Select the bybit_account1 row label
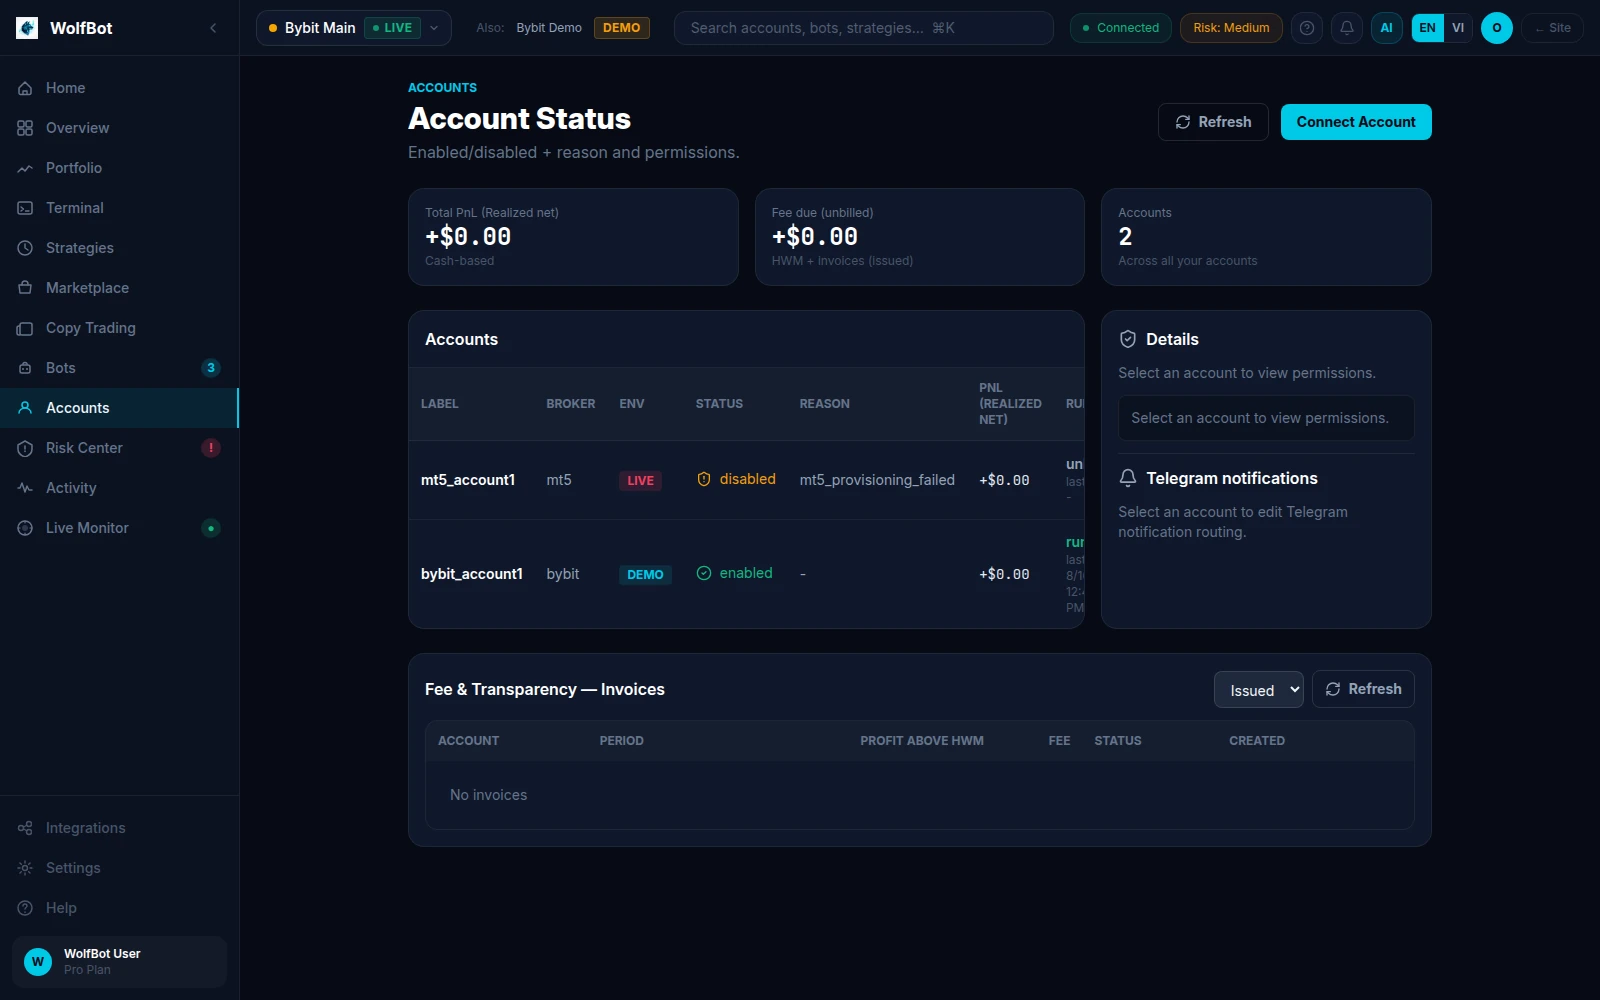This screenshot has width=1600, height=1000. [472, 574]
